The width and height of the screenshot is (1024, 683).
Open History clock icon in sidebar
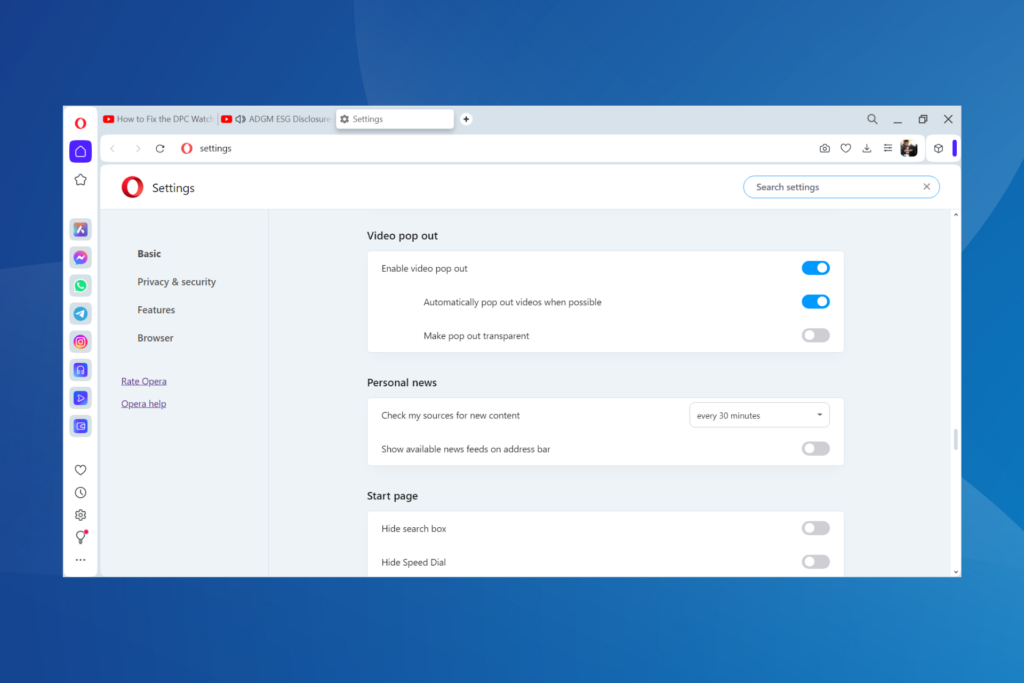(x=80, y=492)
